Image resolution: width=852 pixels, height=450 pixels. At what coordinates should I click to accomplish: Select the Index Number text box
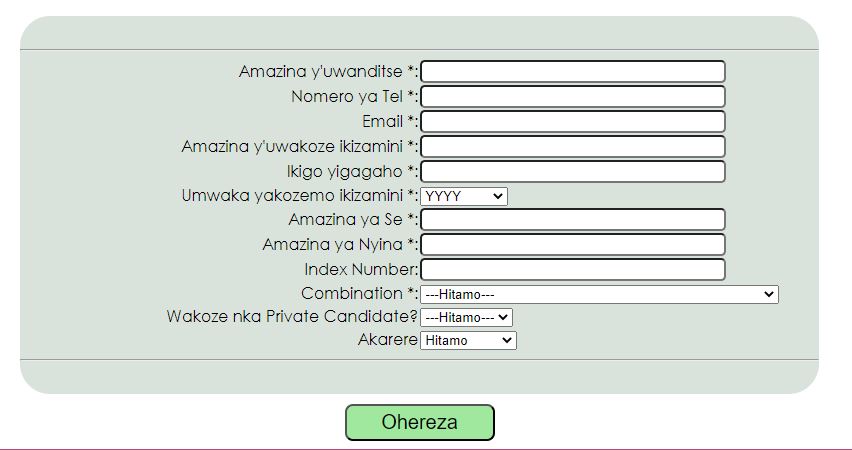tap(572, 269)
